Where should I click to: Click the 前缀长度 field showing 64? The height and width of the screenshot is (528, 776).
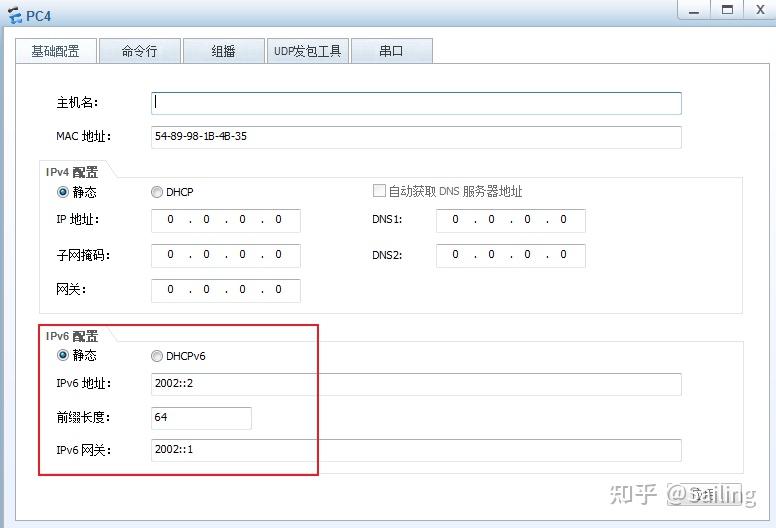tap(201, 418)
